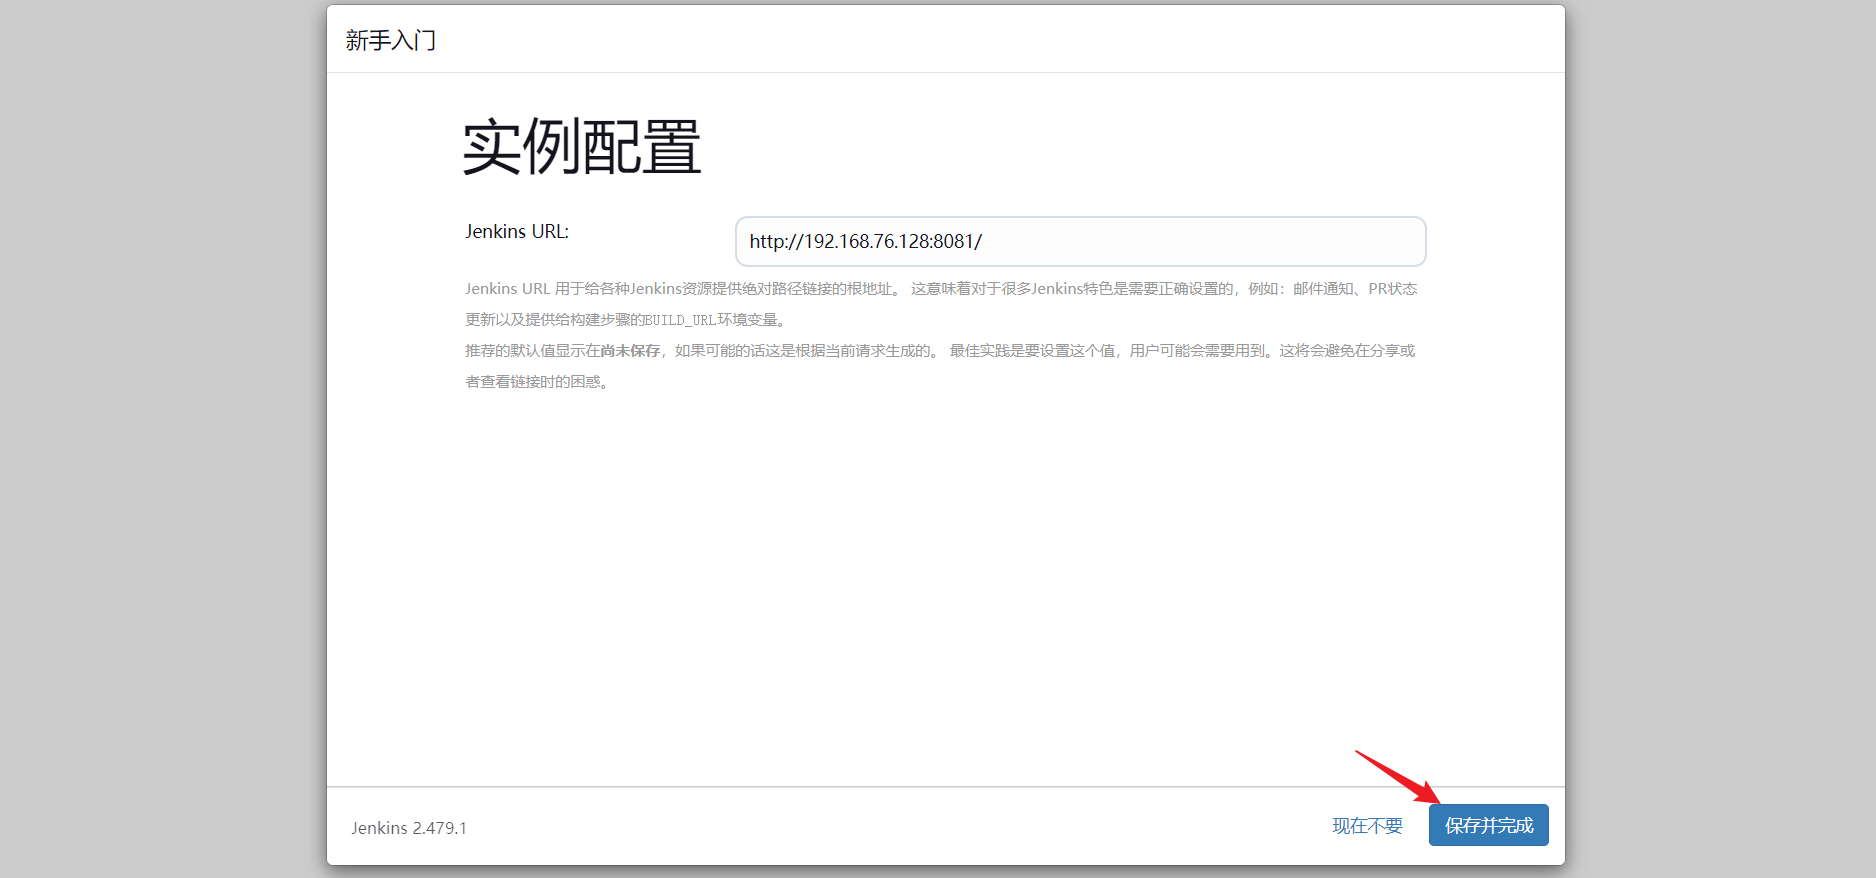Screen dimensions: 1876x878
Task: Click the 实例配置 heading
Action: pyautogui.click(x=581, y=148)
